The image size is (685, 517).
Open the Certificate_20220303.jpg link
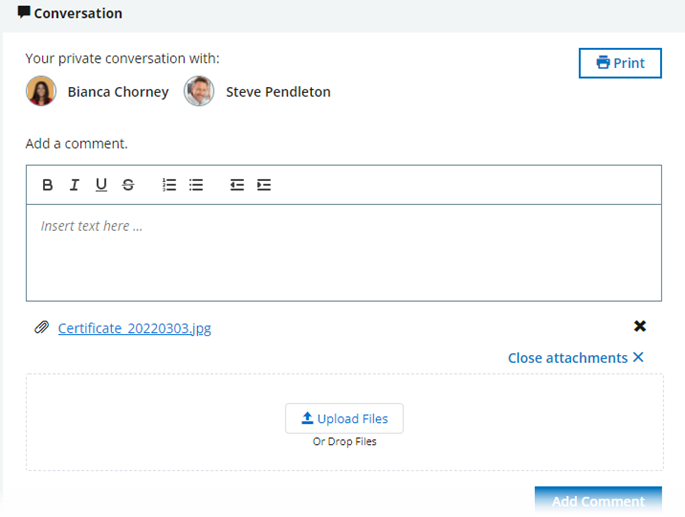click(134, 328)
